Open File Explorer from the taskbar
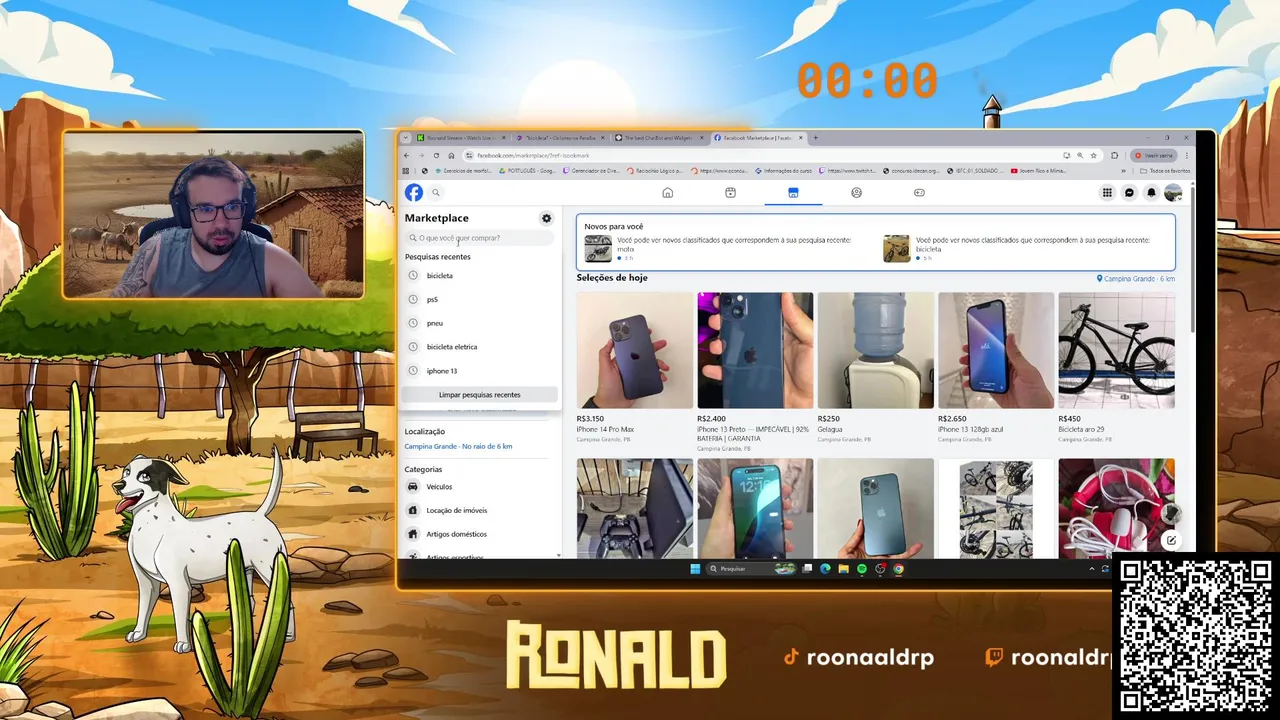 [x=843, y=569]
